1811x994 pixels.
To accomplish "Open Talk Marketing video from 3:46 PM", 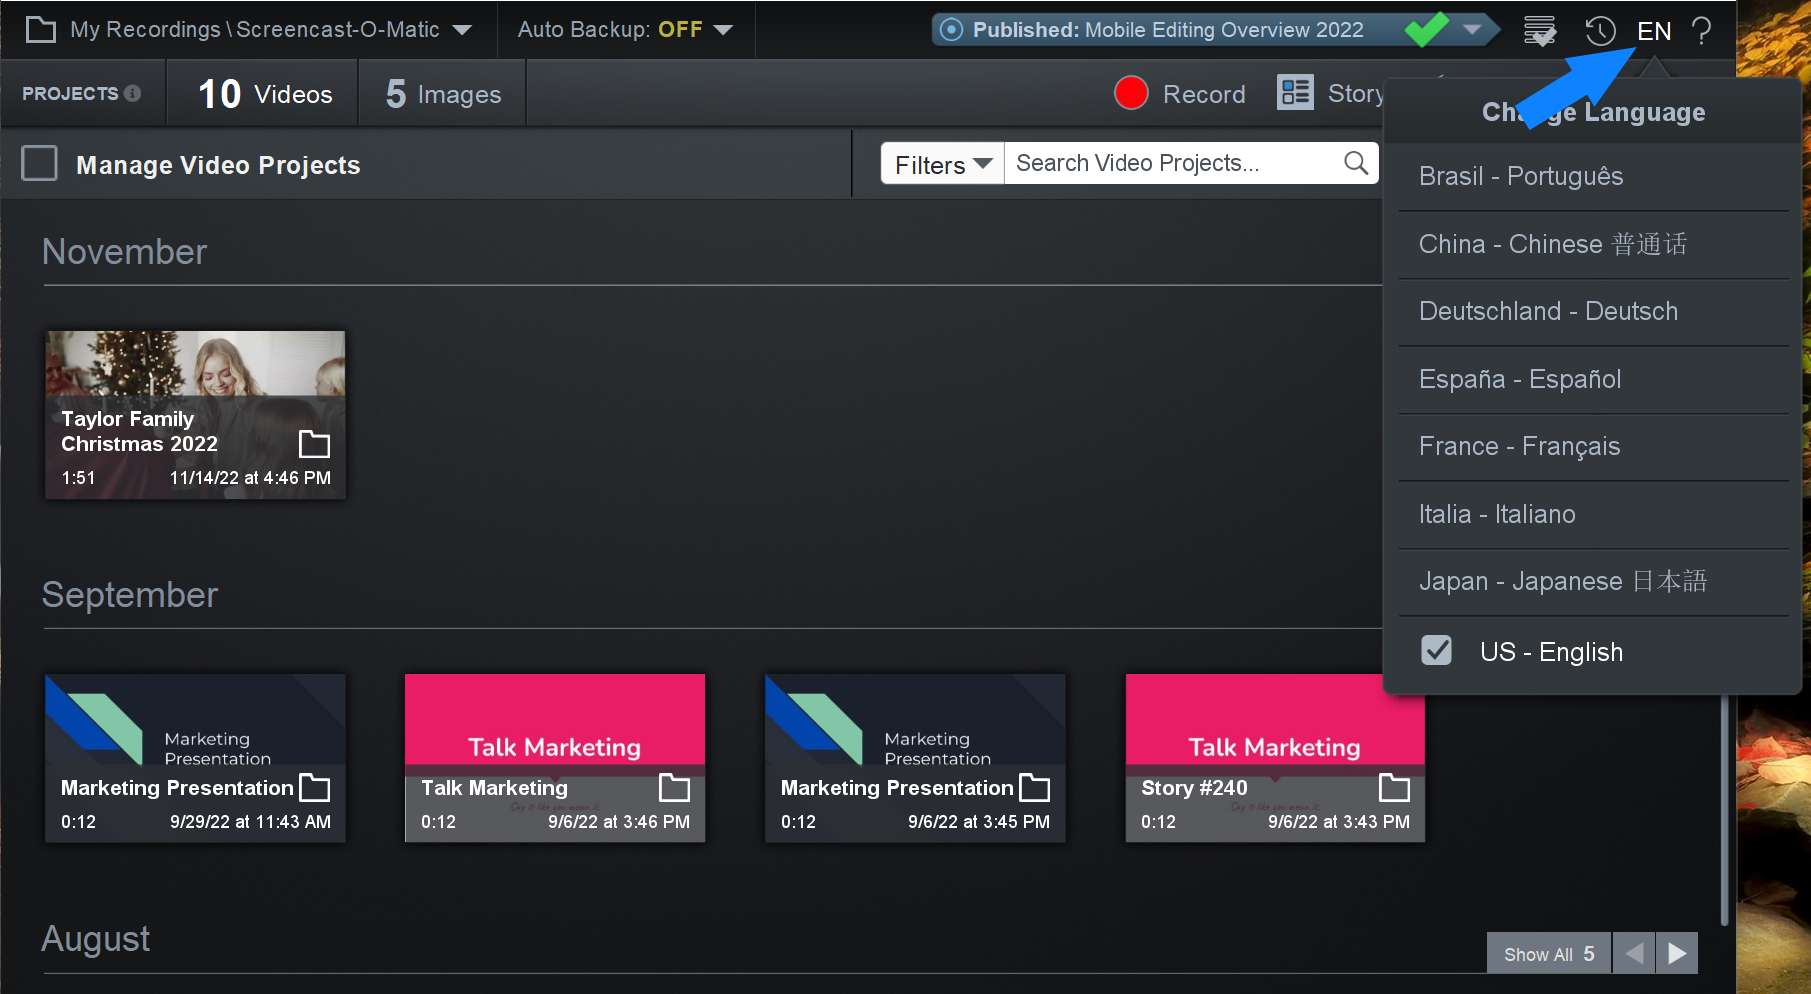I will click(555, 757).
